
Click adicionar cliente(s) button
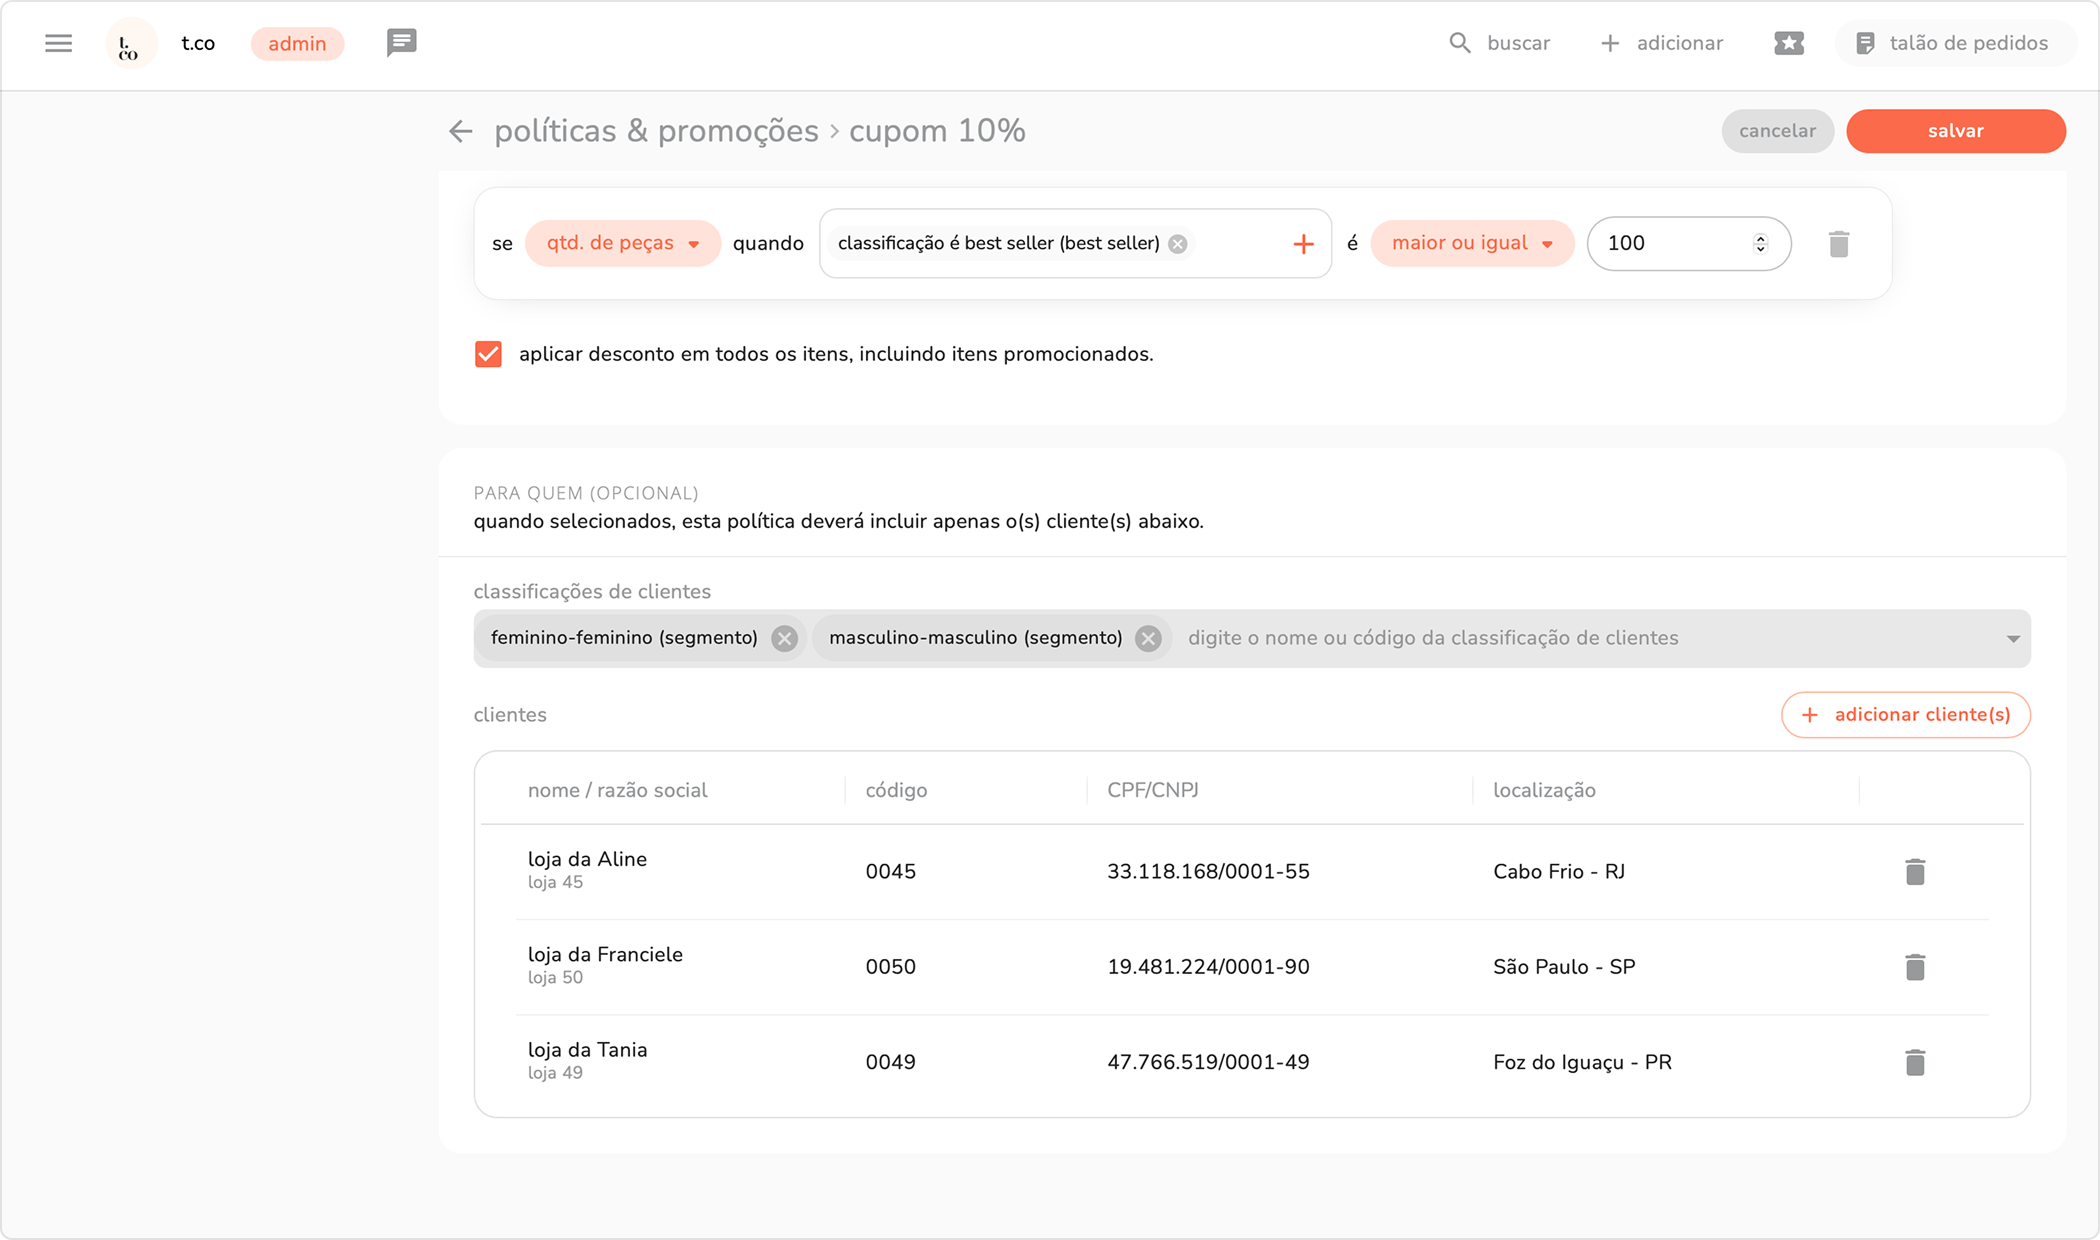click(1905, 715)
